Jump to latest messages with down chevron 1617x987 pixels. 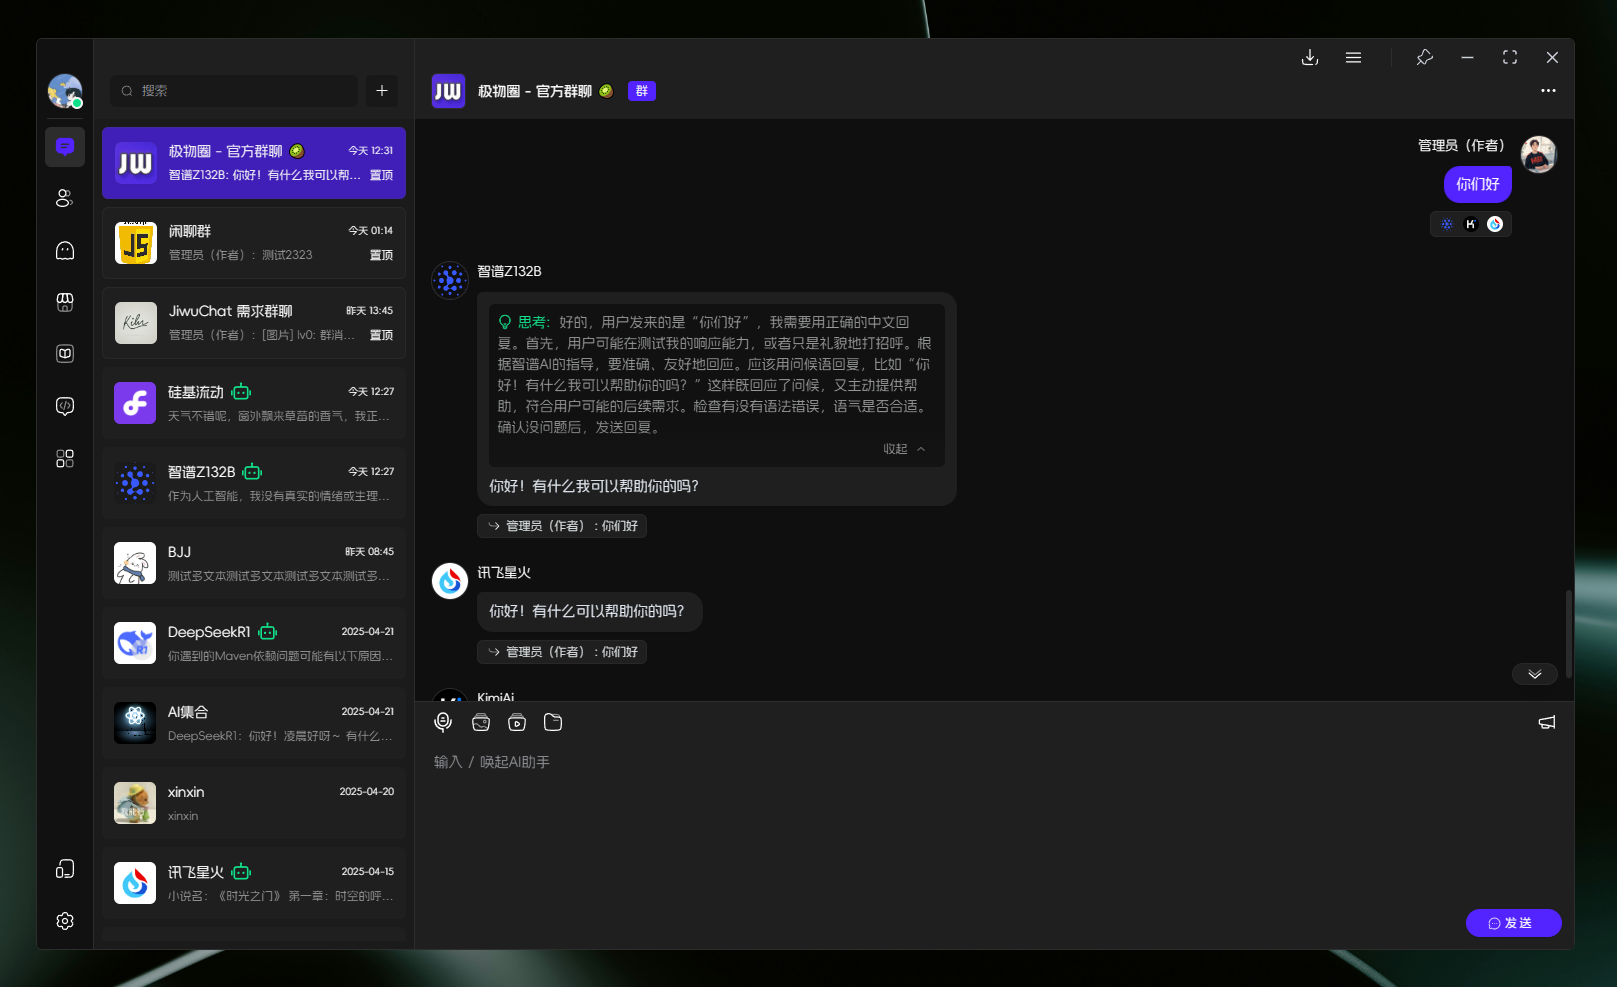click(x=1534, y=674)
